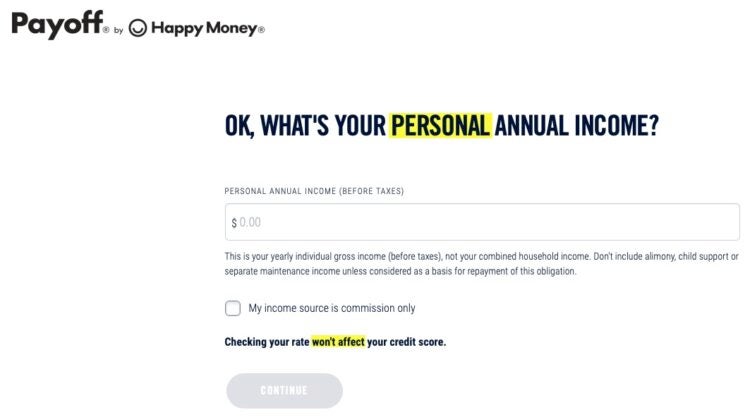Click the registered trademark symbol after Happy Money

(262, 31)
